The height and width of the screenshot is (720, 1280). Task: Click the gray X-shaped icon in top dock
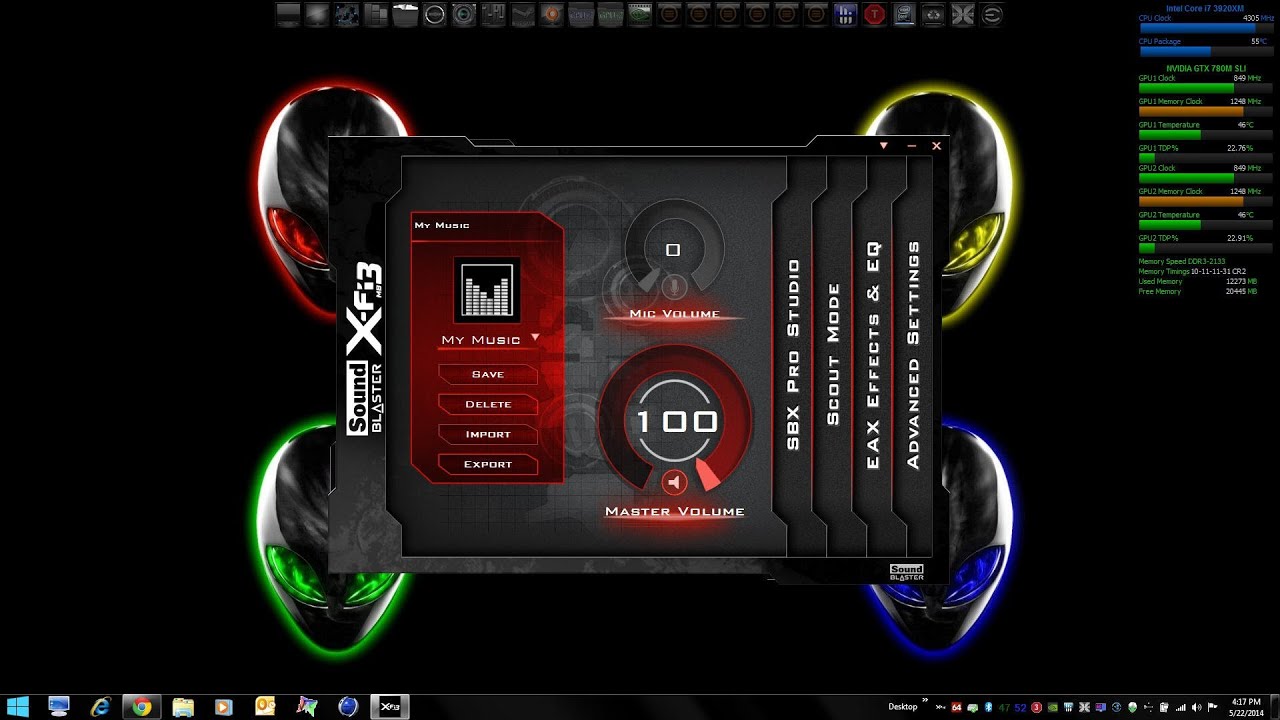coord(962,14)
